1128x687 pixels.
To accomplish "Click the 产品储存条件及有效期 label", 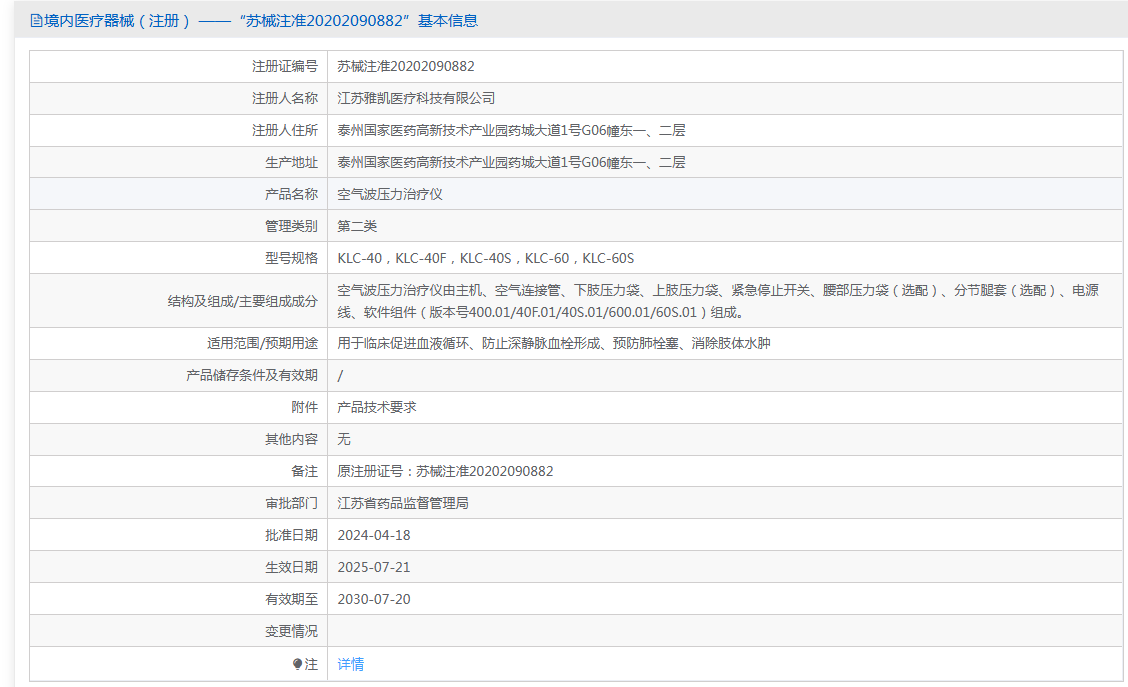I will pos(252,376).
